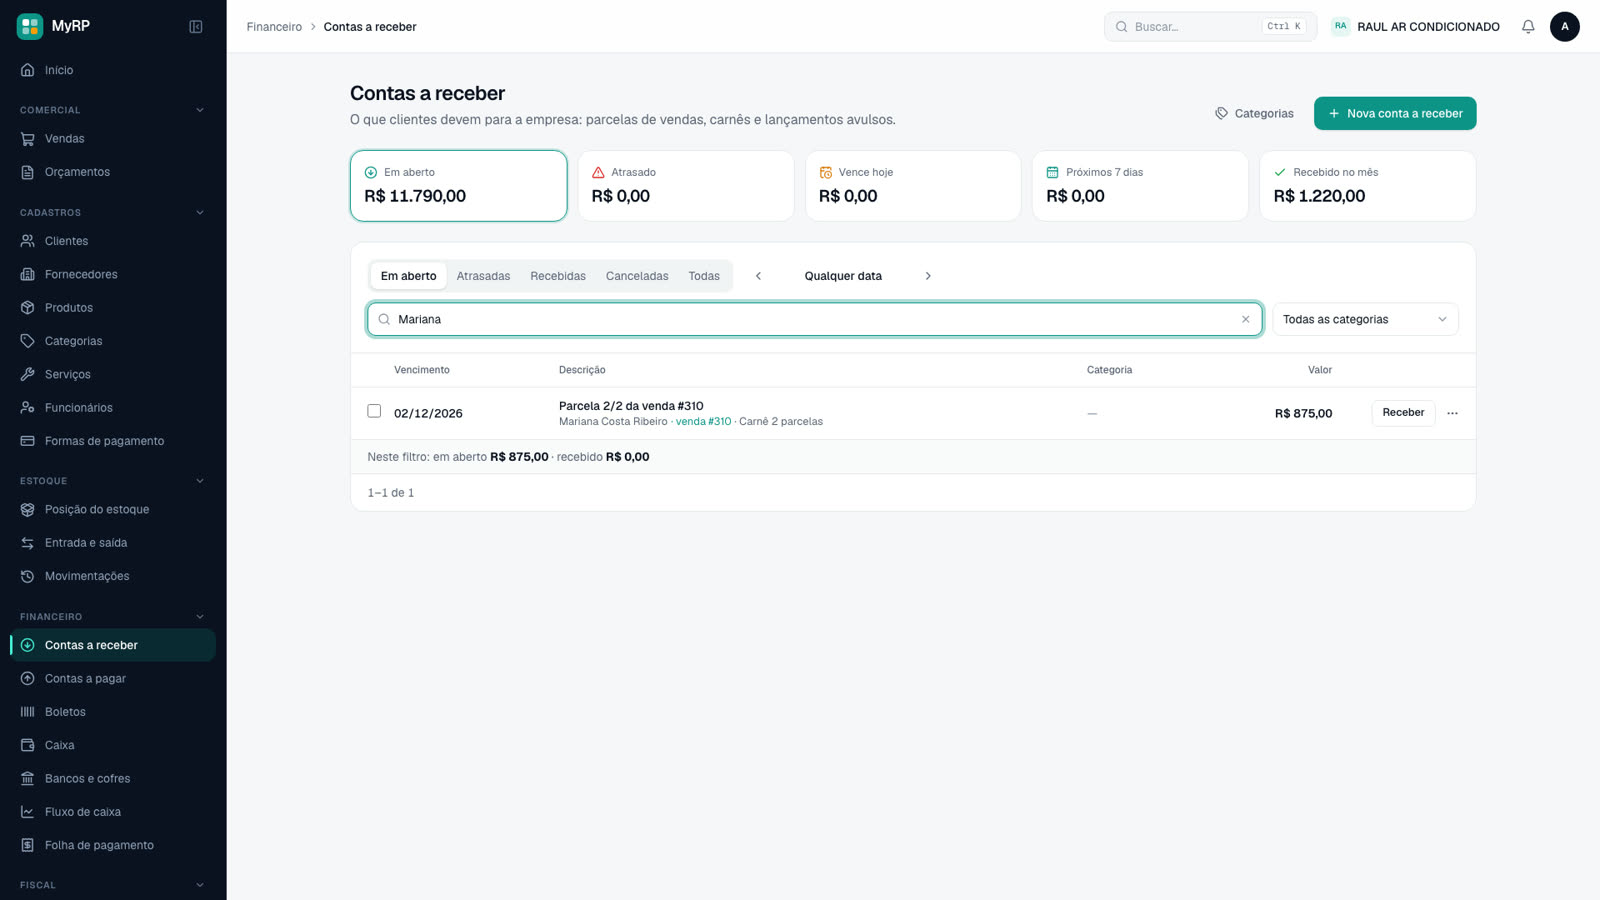The image size is (1600, 900).
Task: Open Vendas in sidebar
Action: (x=113, y=139)
